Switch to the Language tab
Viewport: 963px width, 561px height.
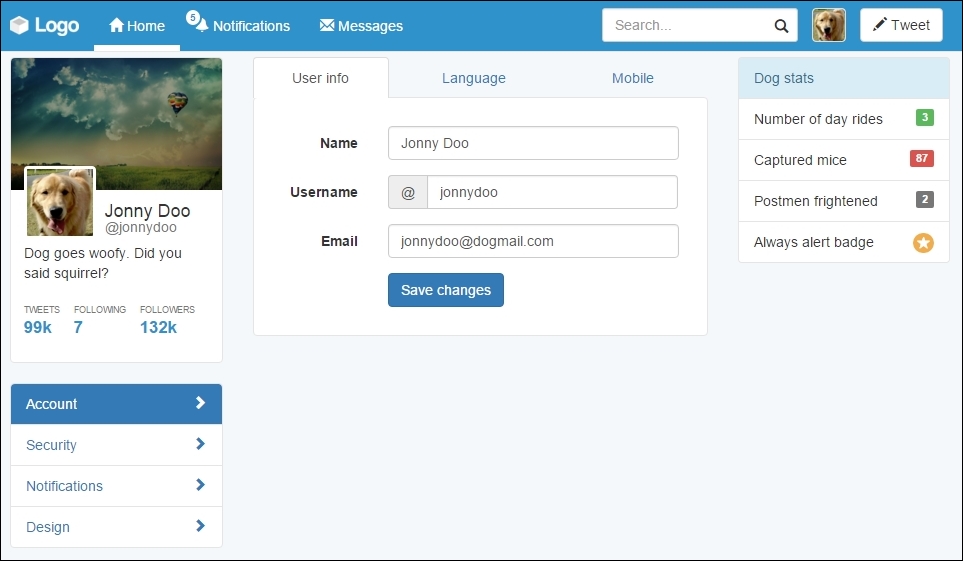pyautogui.click(x=474, y=78)
